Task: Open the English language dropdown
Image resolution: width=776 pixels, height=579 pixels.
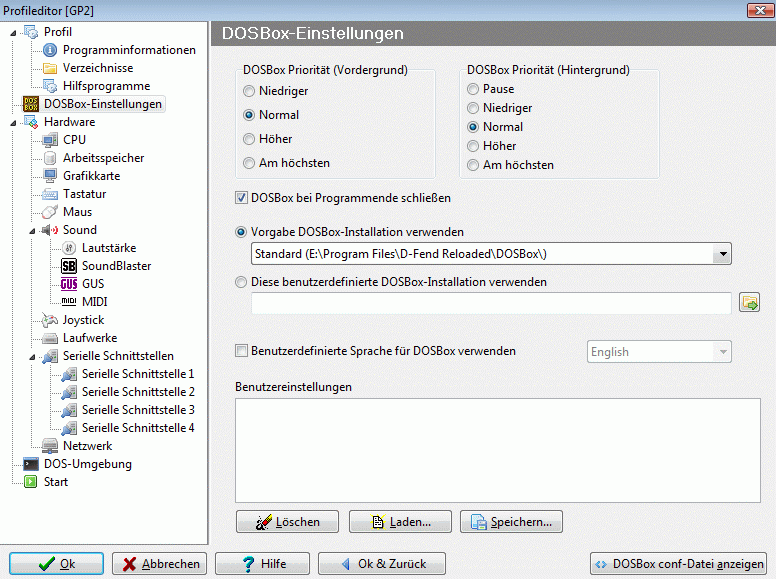Action: [723, 352]
